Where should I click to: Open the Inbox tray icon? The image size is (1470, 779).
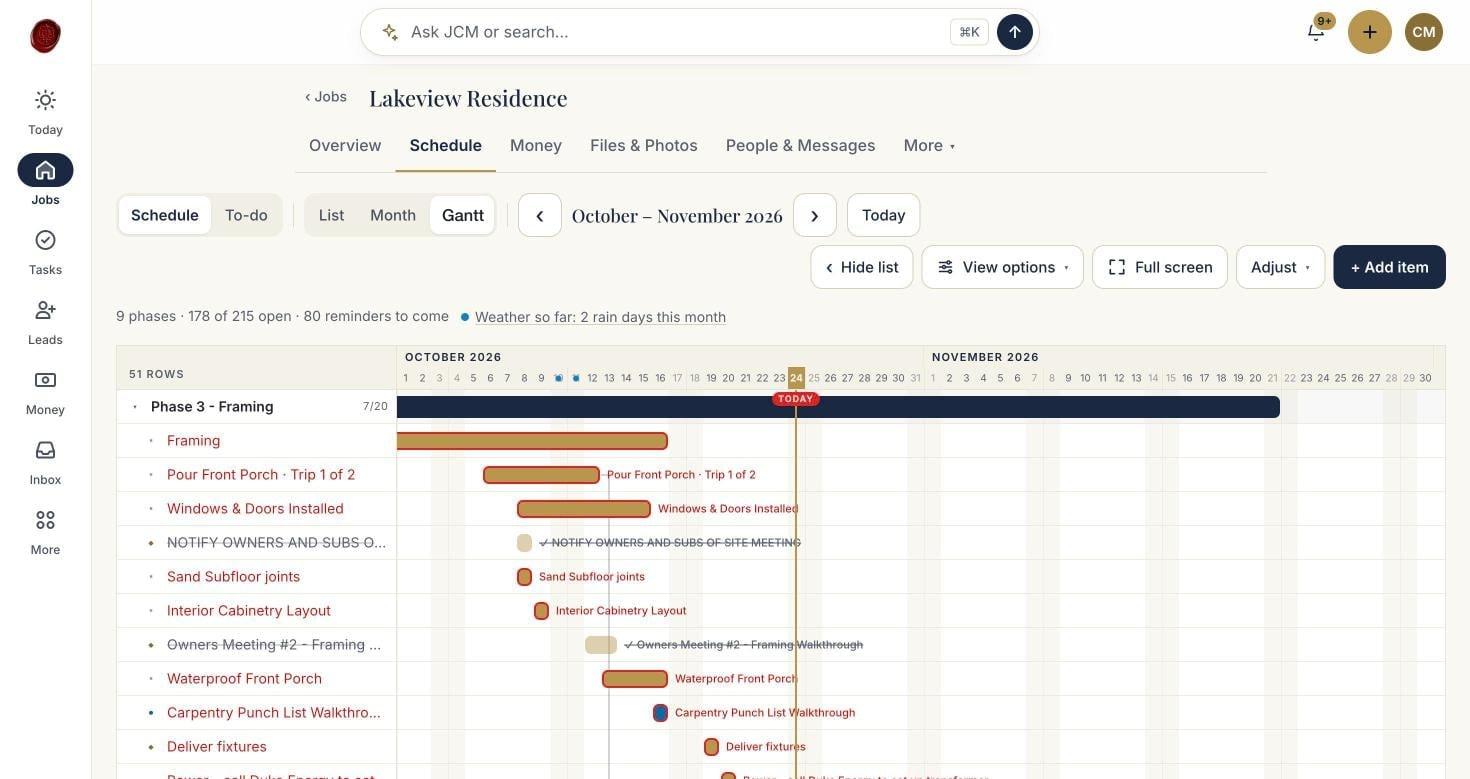pos(45,450)
